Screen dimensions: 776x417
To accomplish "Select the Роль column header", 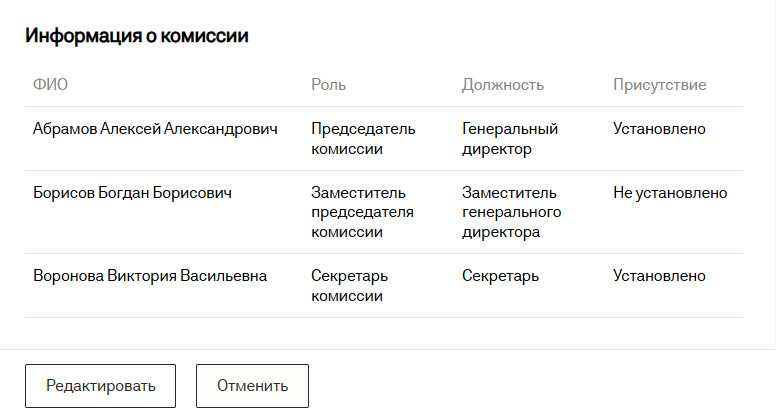I will (x=329, y=85).
